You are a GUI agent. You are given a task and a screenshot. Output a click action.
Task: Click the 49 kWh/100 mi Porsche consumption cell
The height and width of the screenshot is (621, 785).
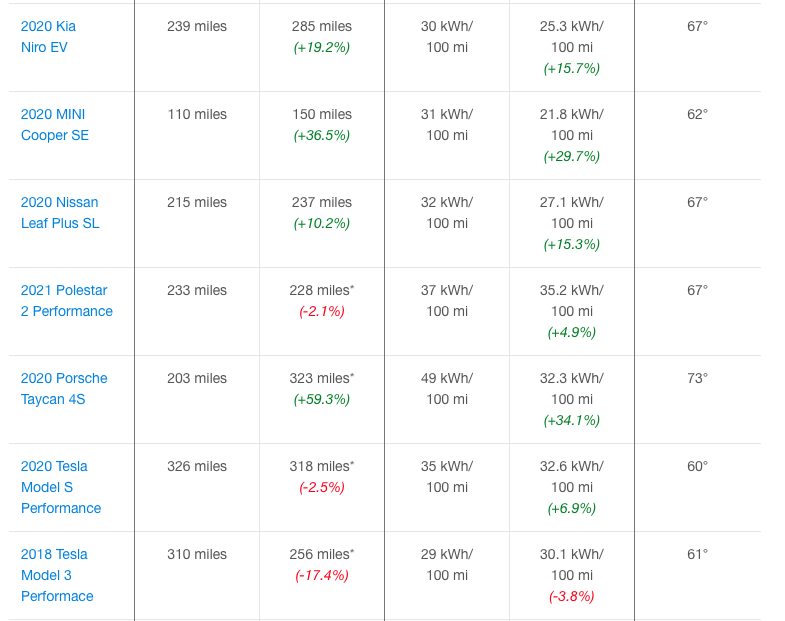coord(447,388)
